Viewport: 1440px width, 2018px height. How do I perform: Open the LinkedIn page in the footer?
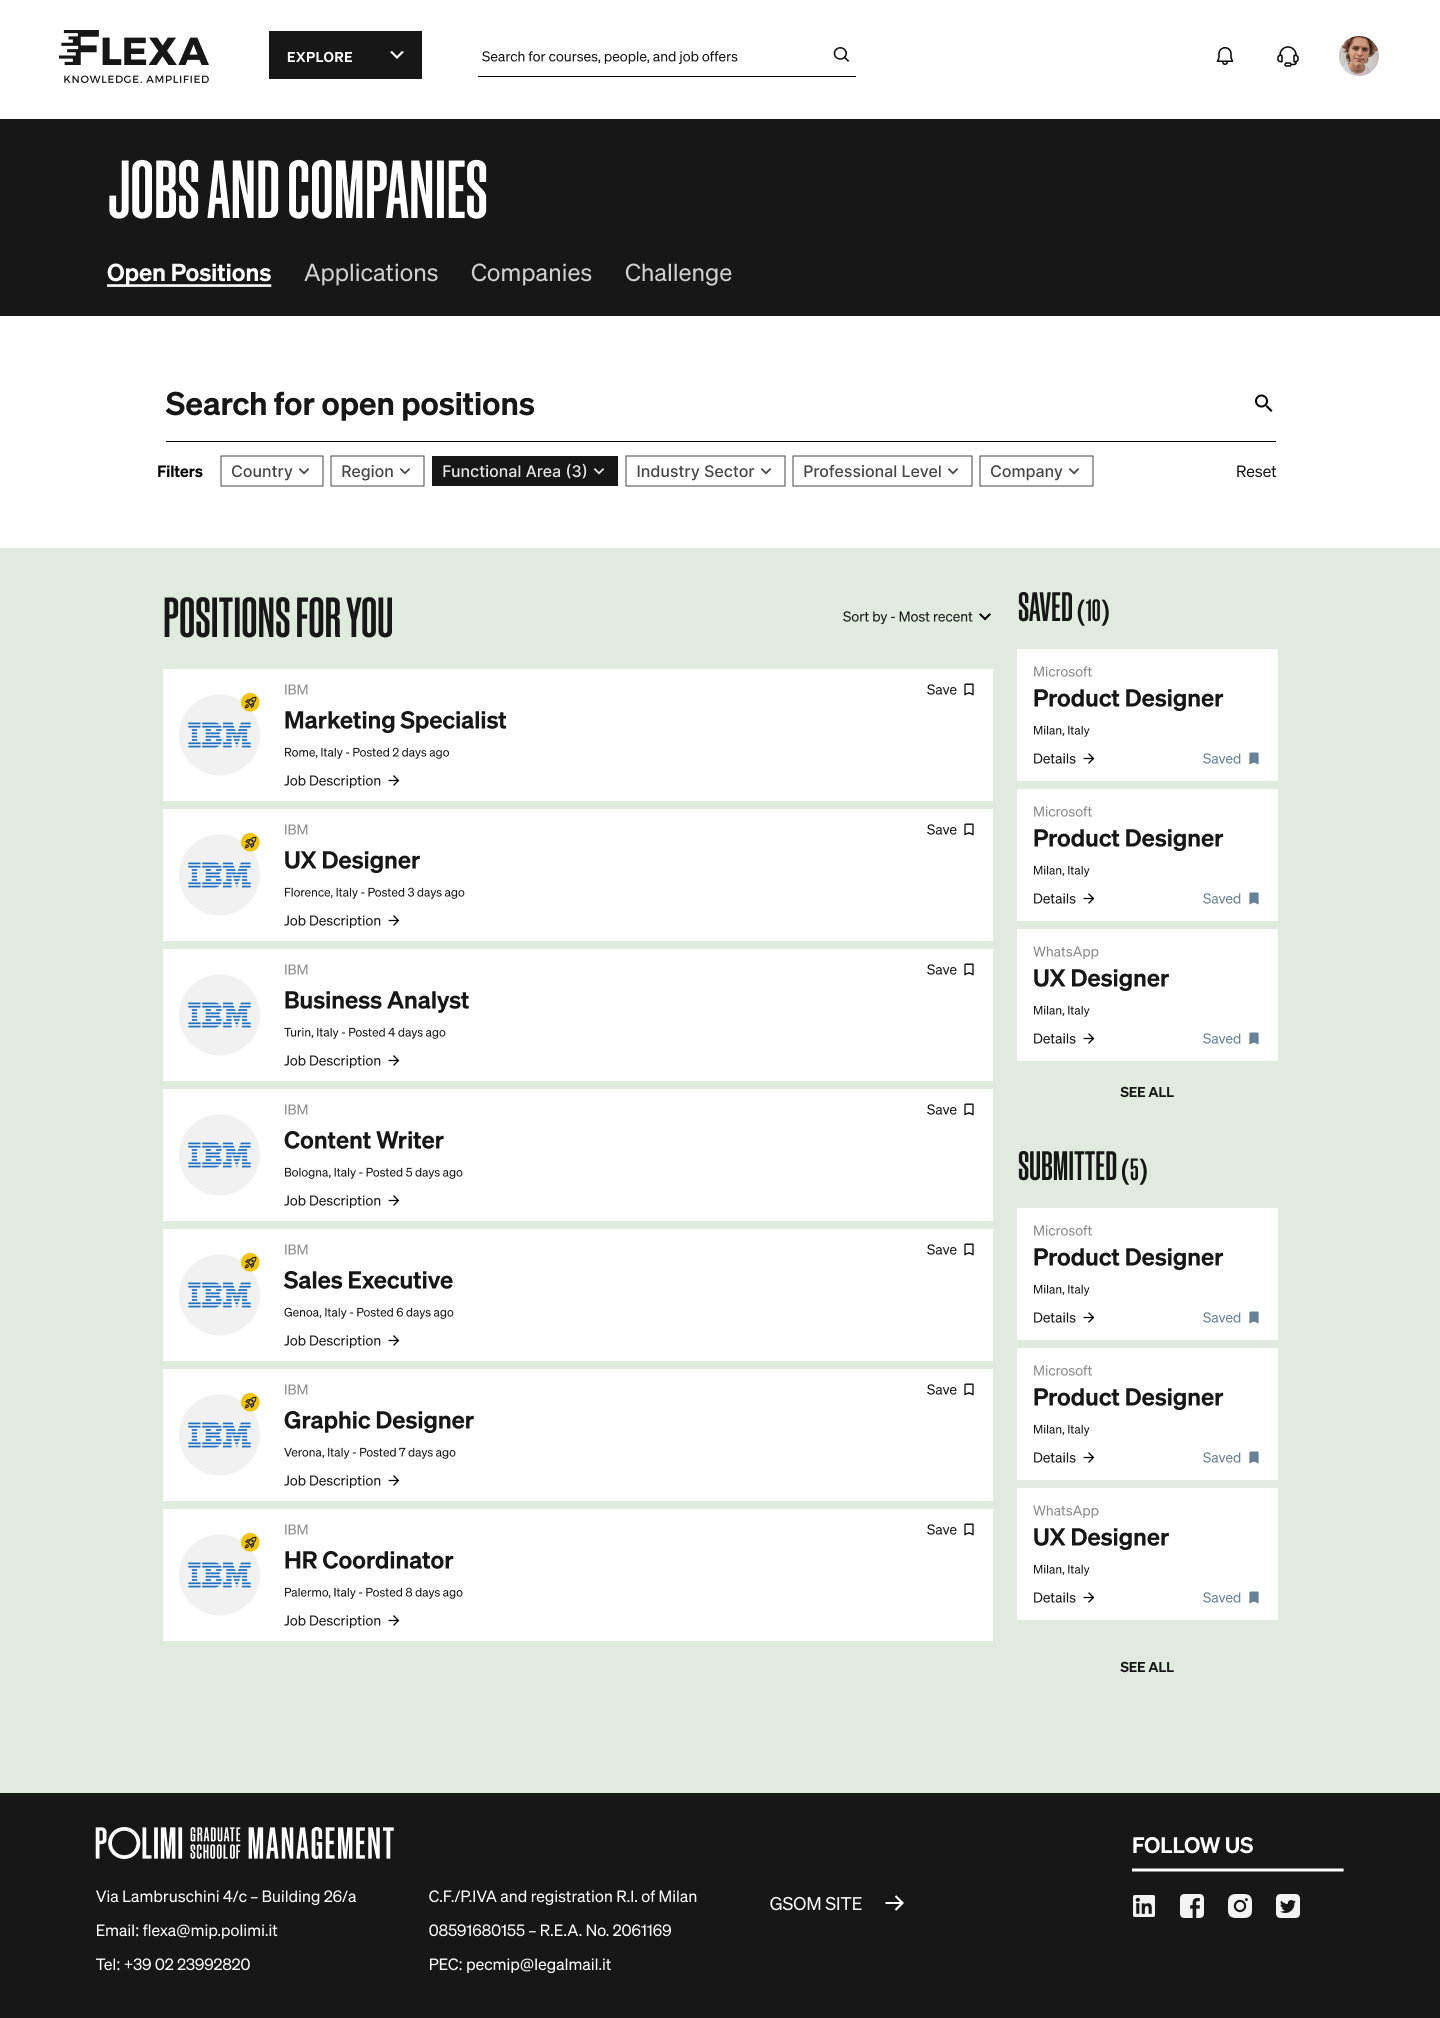1144,1906
